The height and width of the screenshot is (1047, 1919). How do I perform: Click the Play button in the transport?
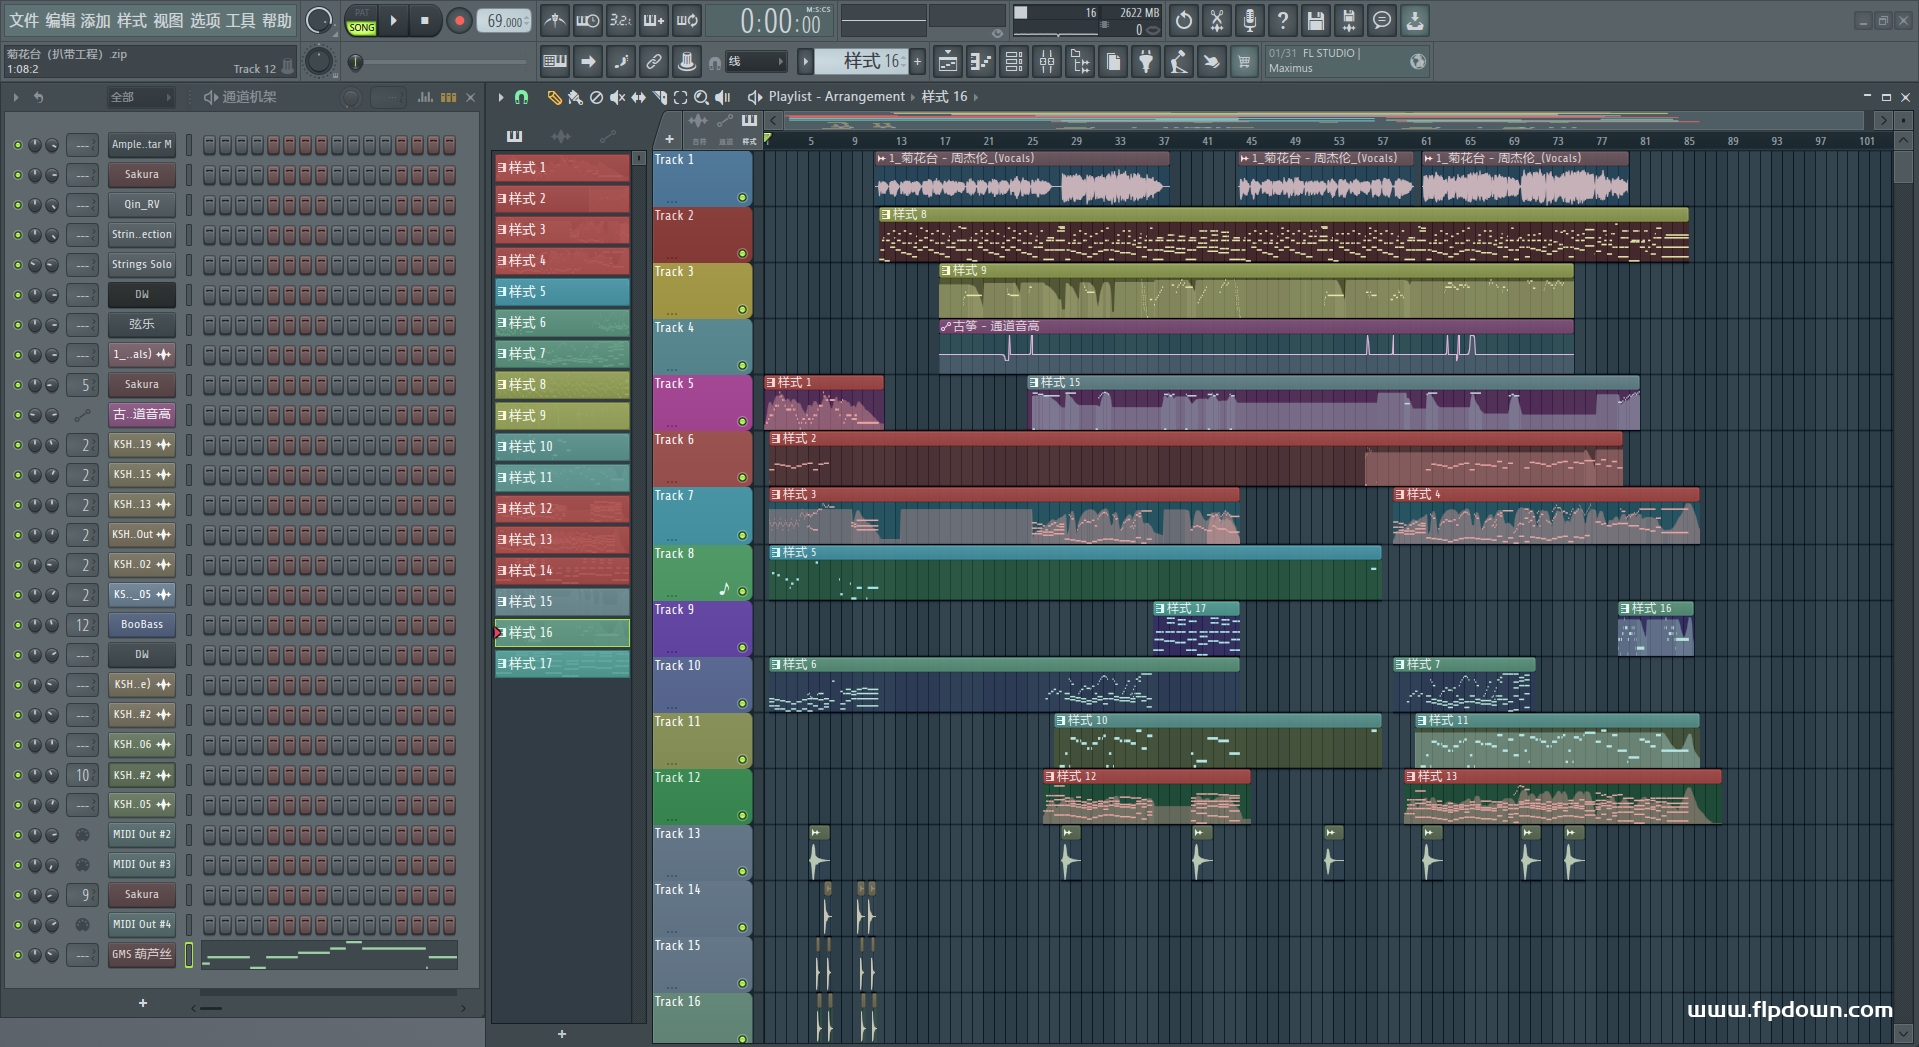393,20
